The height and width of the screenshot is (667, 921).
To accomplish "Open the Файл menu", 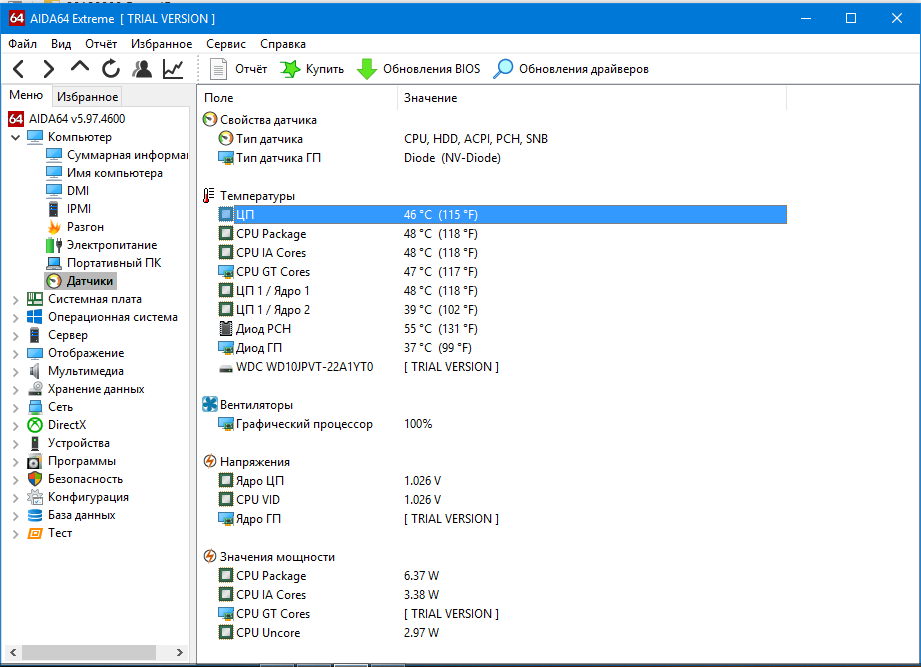I will point(22,44).
